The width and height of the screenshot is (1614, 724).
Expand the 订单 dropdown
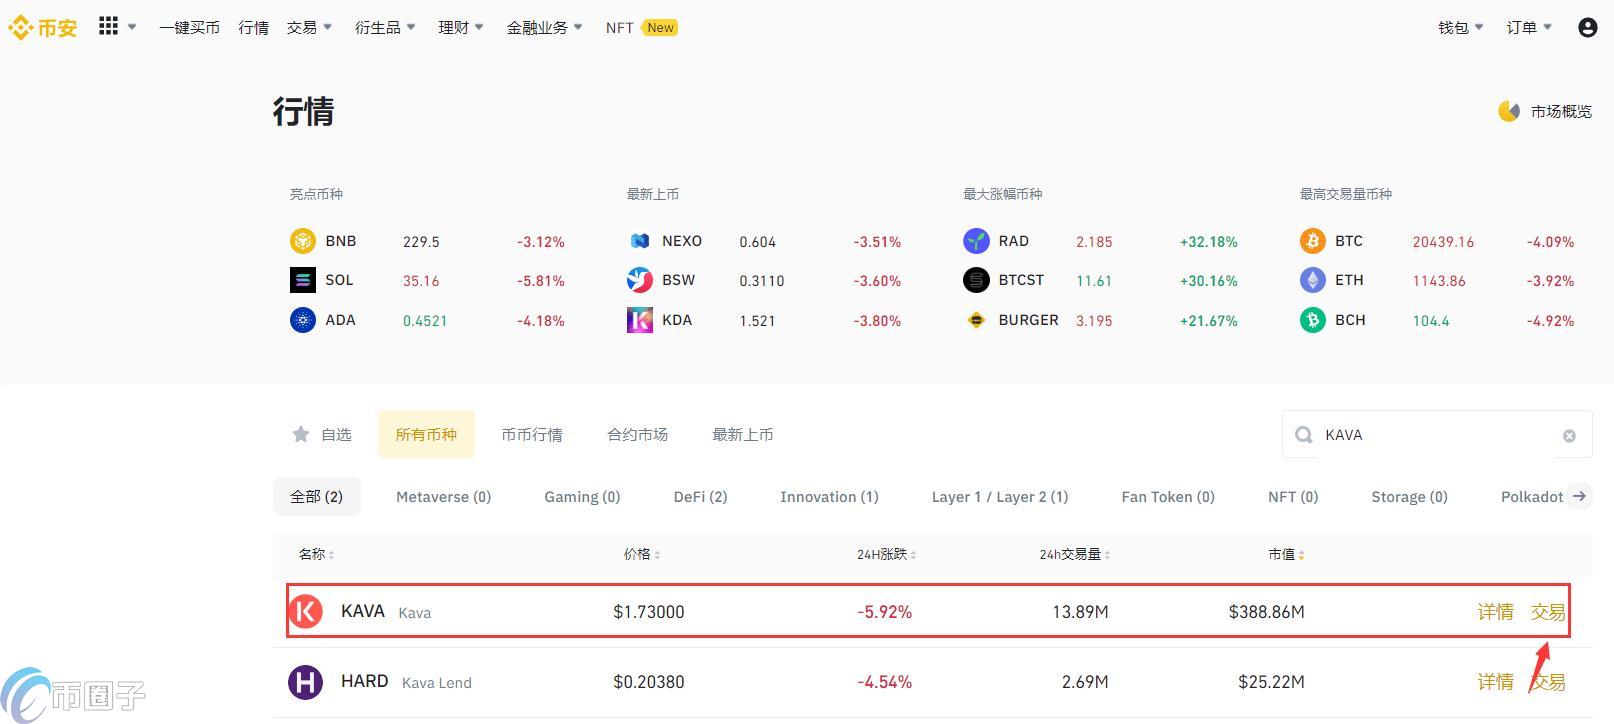click(1529, 28)
